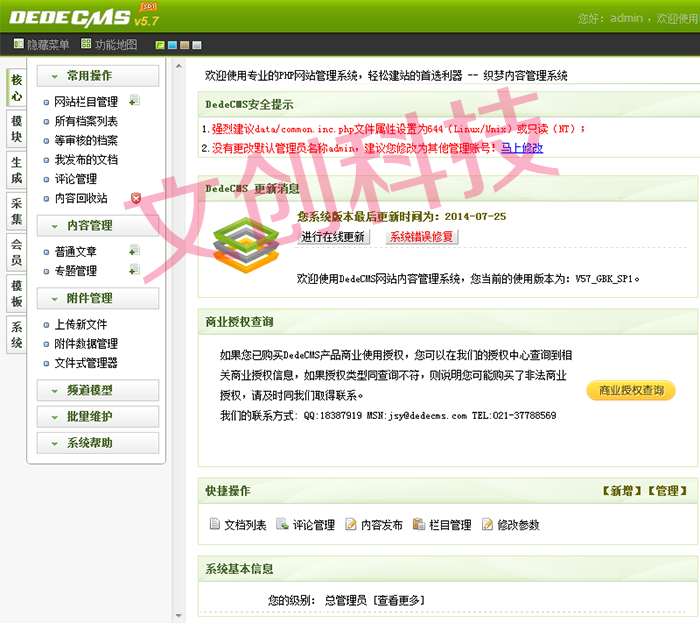700x623 pixels.
Task: Open 网站栏目管理 menu item
Action: [x=86, y=102]
